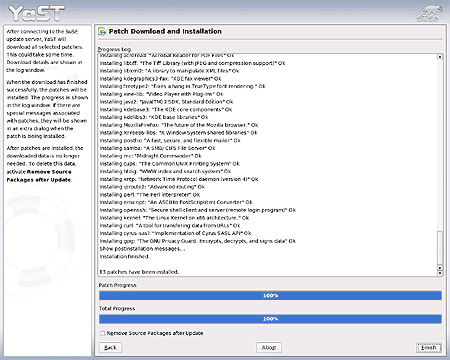
Task: Select the 'Installing iproute2' log line
Action: (x=152, y=187)
